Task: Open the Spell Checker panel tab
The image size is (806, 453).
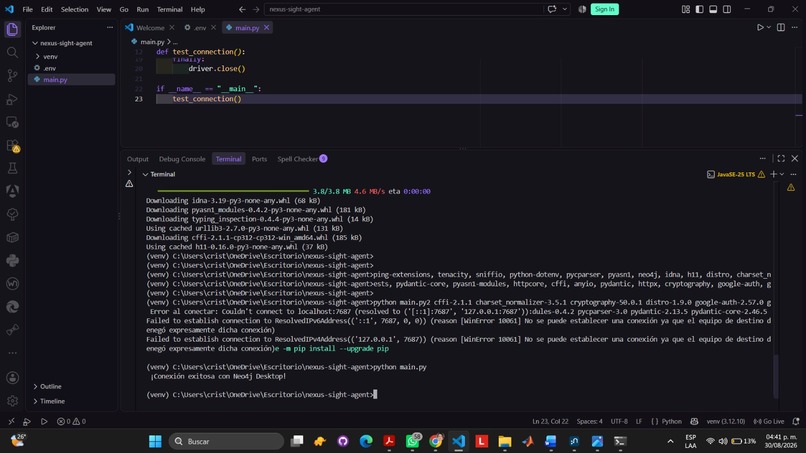Action: tap(302, 159)
